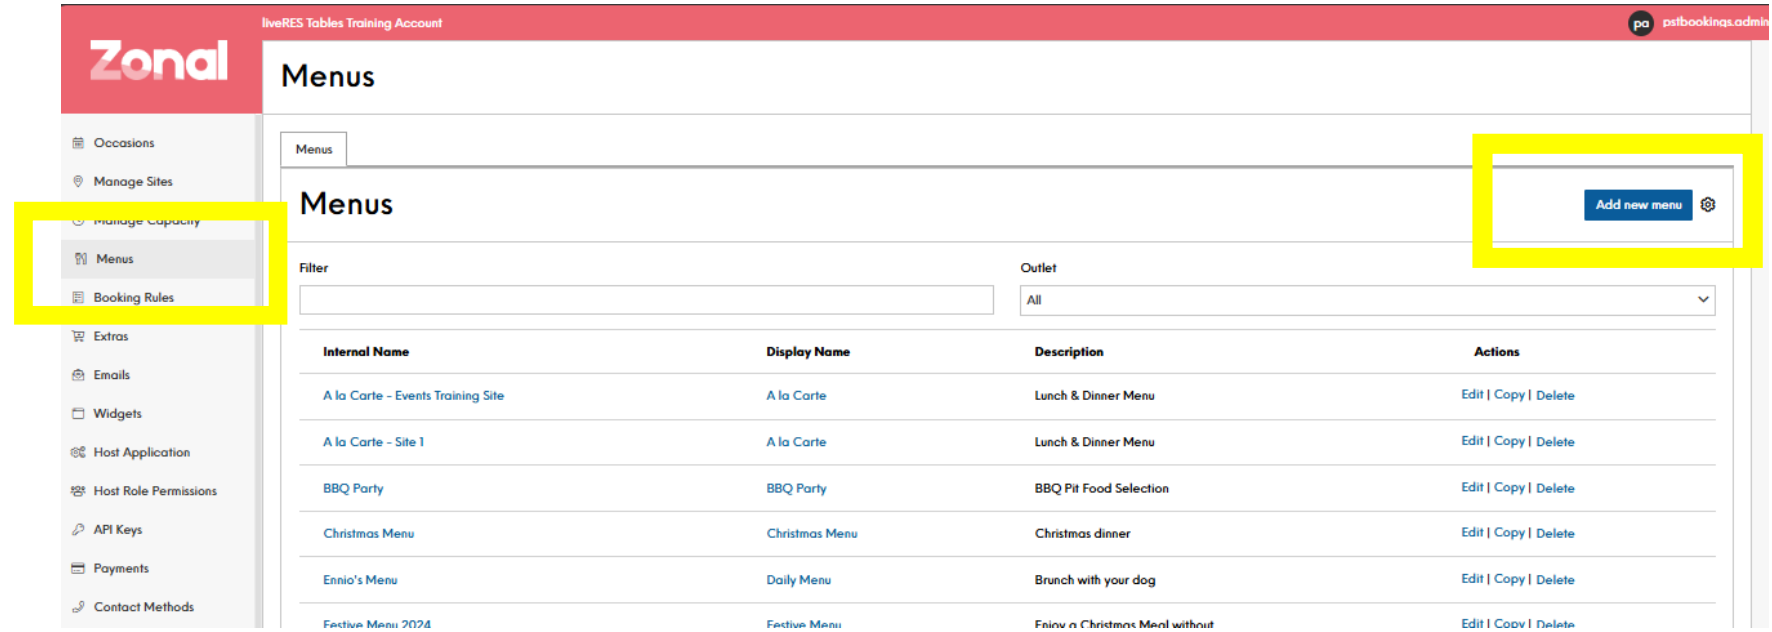Click the Extras cart icon
1772x632 pixels.
[78, 337]
